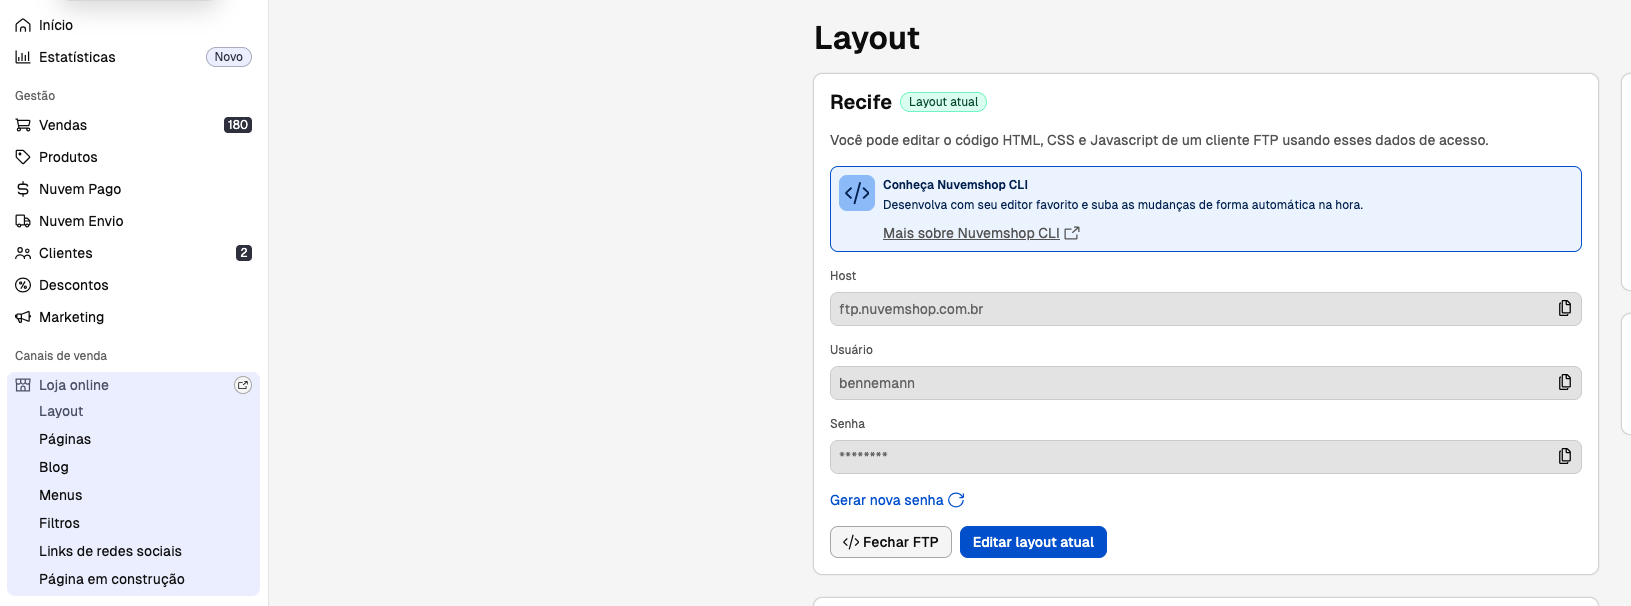
Task: Click the refresh icon next to Gerar nova senha
Action: pos(956,500)
